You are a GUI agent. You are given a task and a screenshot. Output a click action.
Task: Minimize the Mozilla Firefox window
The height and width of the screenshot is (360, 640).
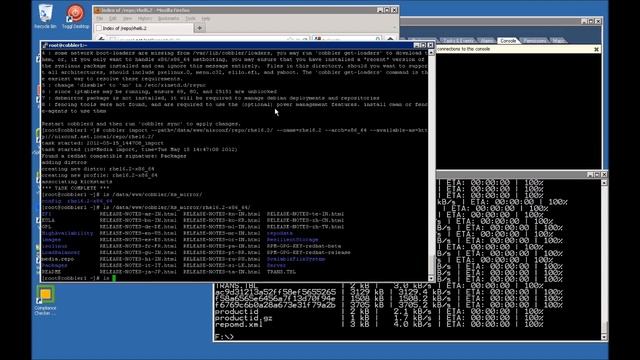pos(380,10)
